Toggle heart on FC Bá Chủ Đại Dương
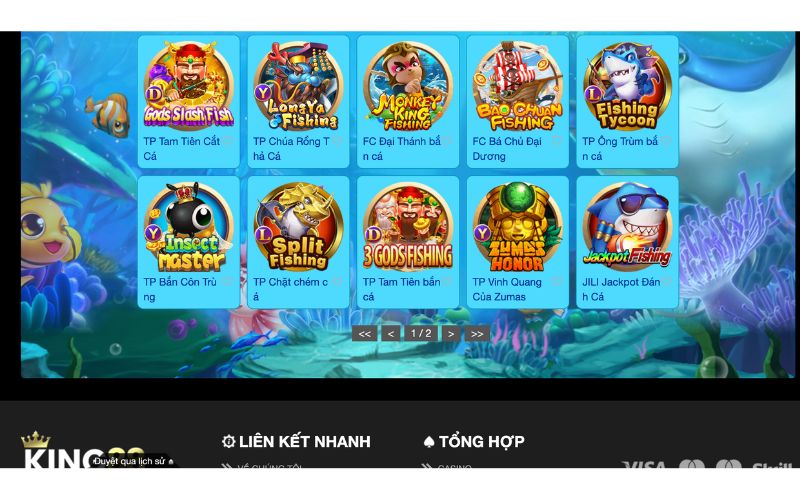 (x=557, y=141)
